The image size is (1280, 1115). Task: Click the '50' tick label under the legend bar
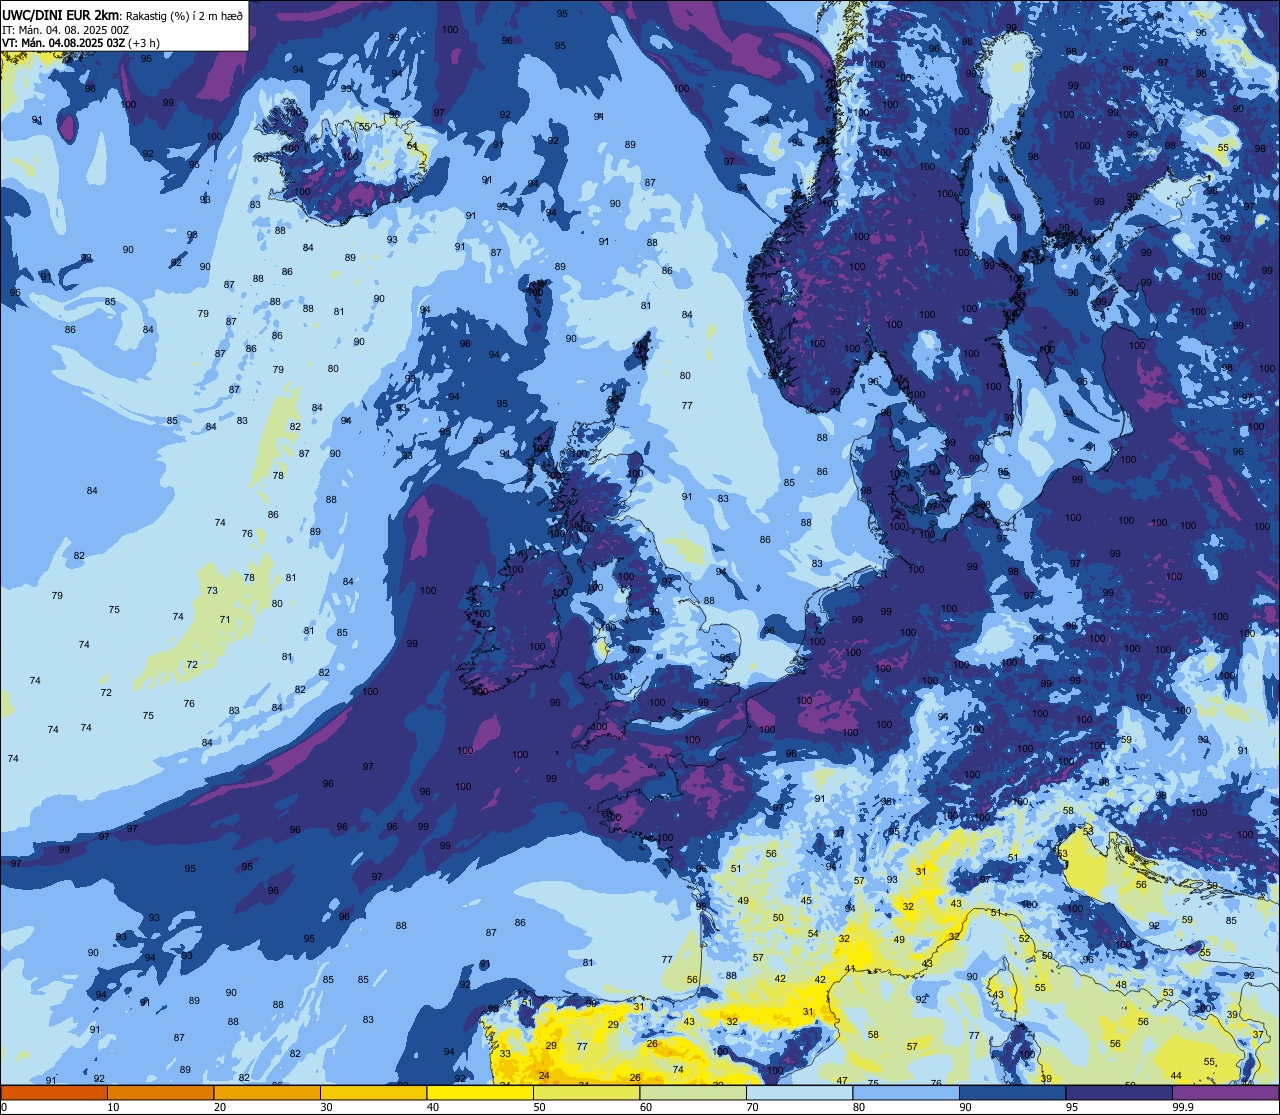pyautogui.click(x=539, y=1107)
